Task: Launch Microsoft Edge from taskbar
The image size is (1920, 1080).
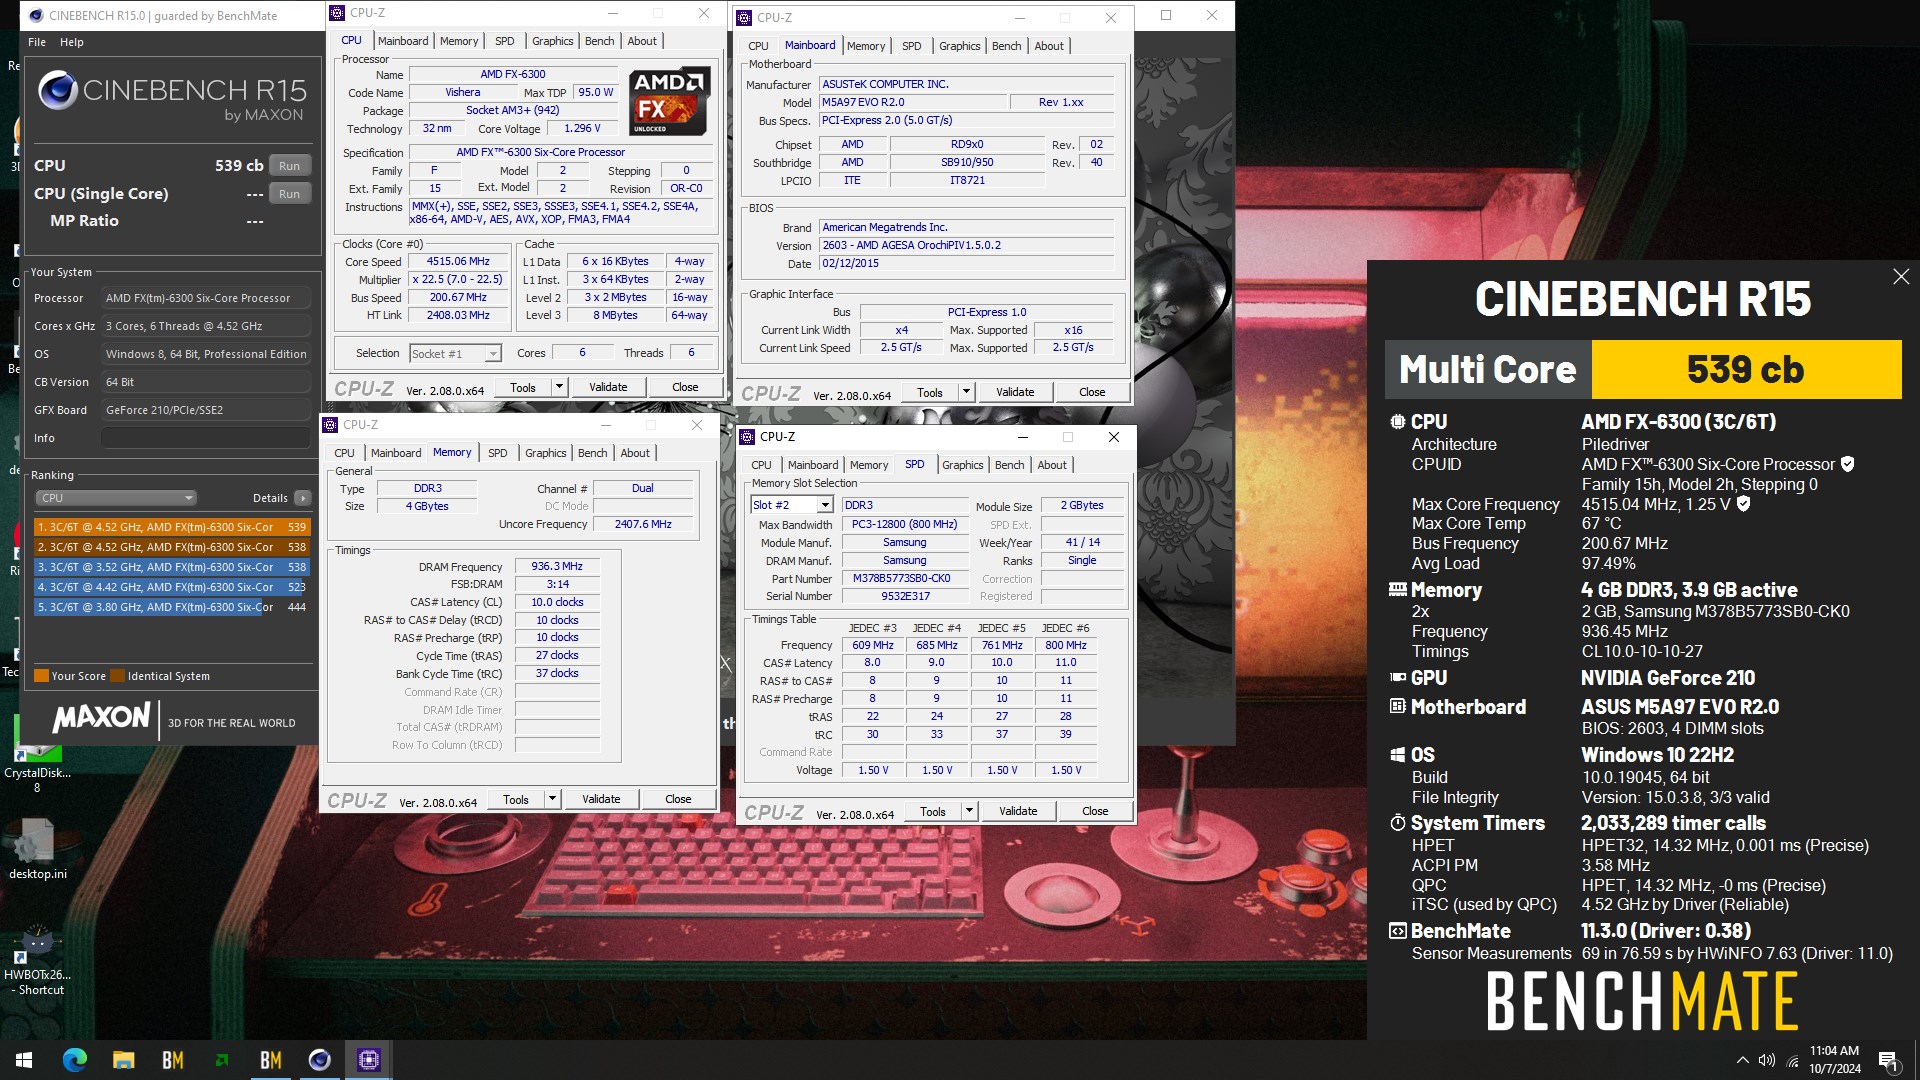Action: (75, 1060)
